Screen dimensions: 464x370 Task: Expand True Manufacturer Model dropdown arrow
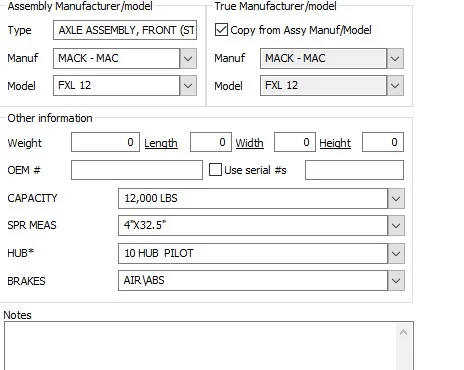coord(395,86)
